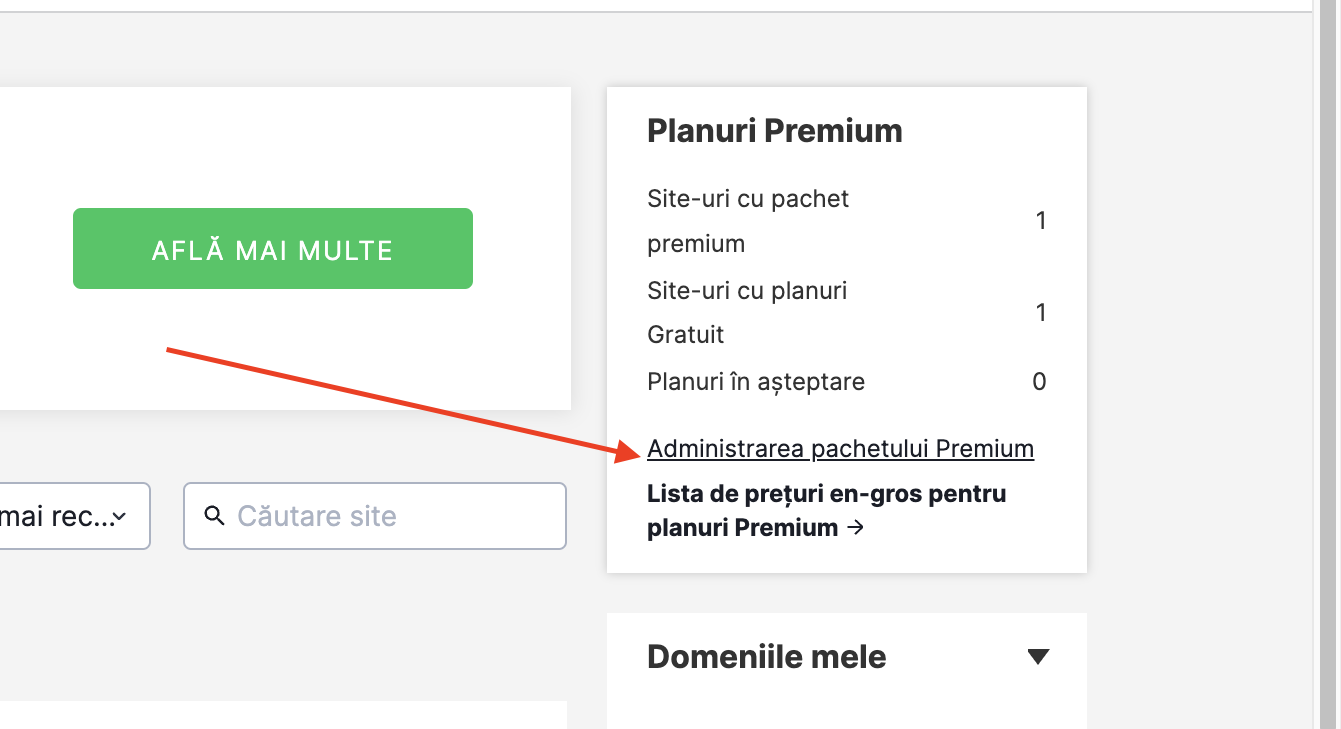Click the chevron in sort dropdown
Viewport: 1341px width, 729px height.
(120, 517)
